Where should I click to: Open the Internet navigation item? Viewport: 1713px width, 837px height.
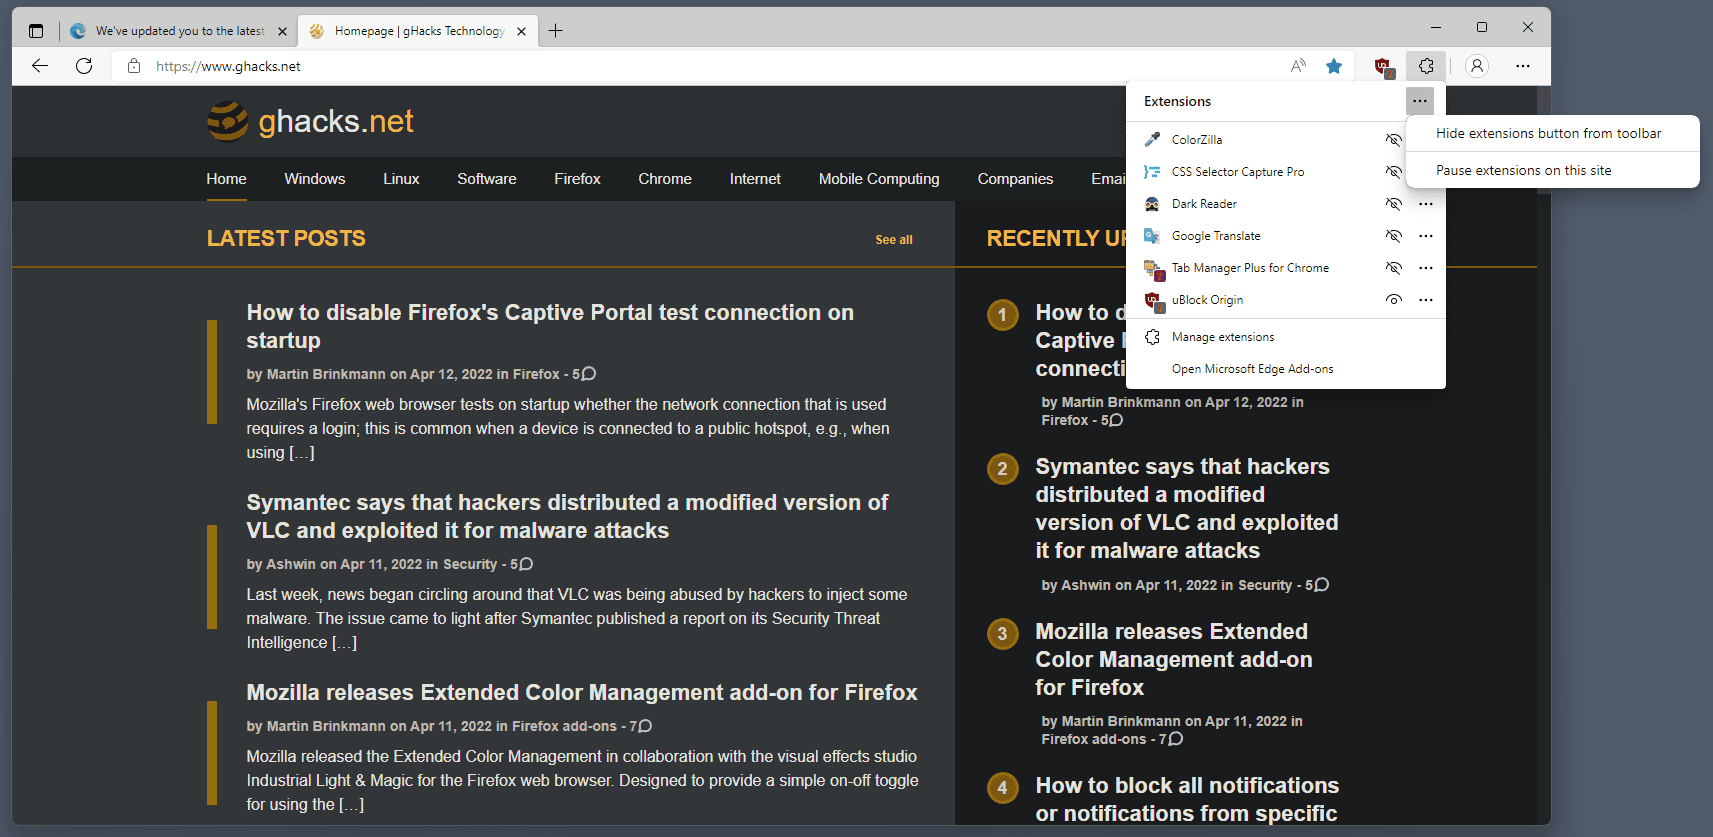point(755,179)
